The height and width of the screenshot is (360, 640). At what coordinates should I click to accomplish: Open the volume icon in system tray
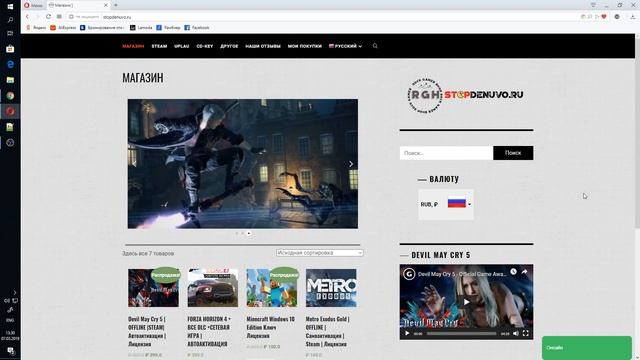7,301
